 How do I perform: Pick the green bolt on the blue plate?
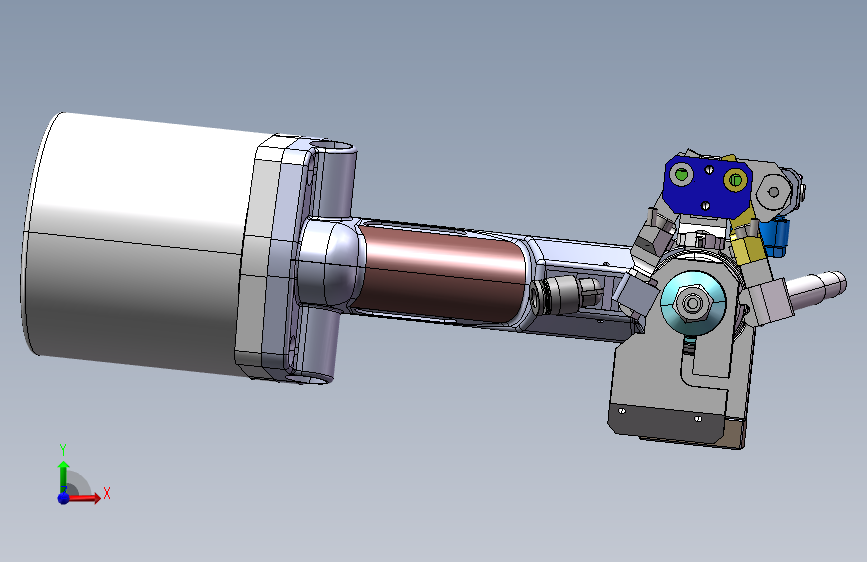pos(681,175)
